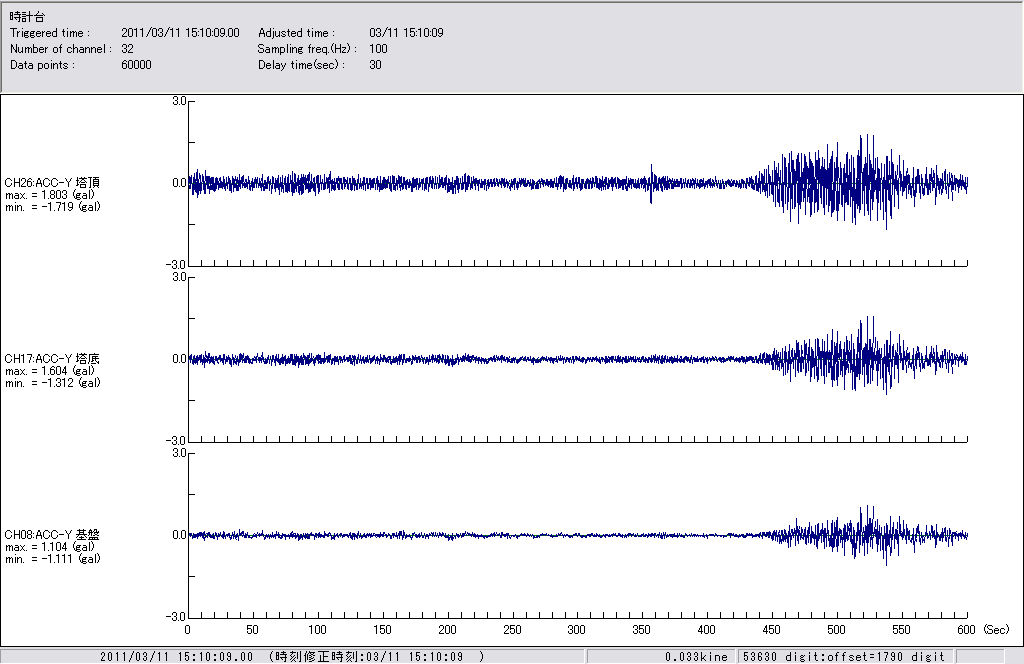Click the 0.033kine status bar field
1024x664 pixels.
tap(696, 656)
